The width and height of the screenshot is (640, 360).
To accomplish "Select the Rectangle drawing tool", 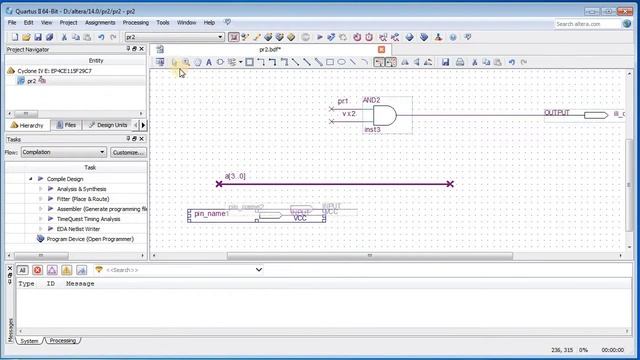I will (x=330, y=62).
